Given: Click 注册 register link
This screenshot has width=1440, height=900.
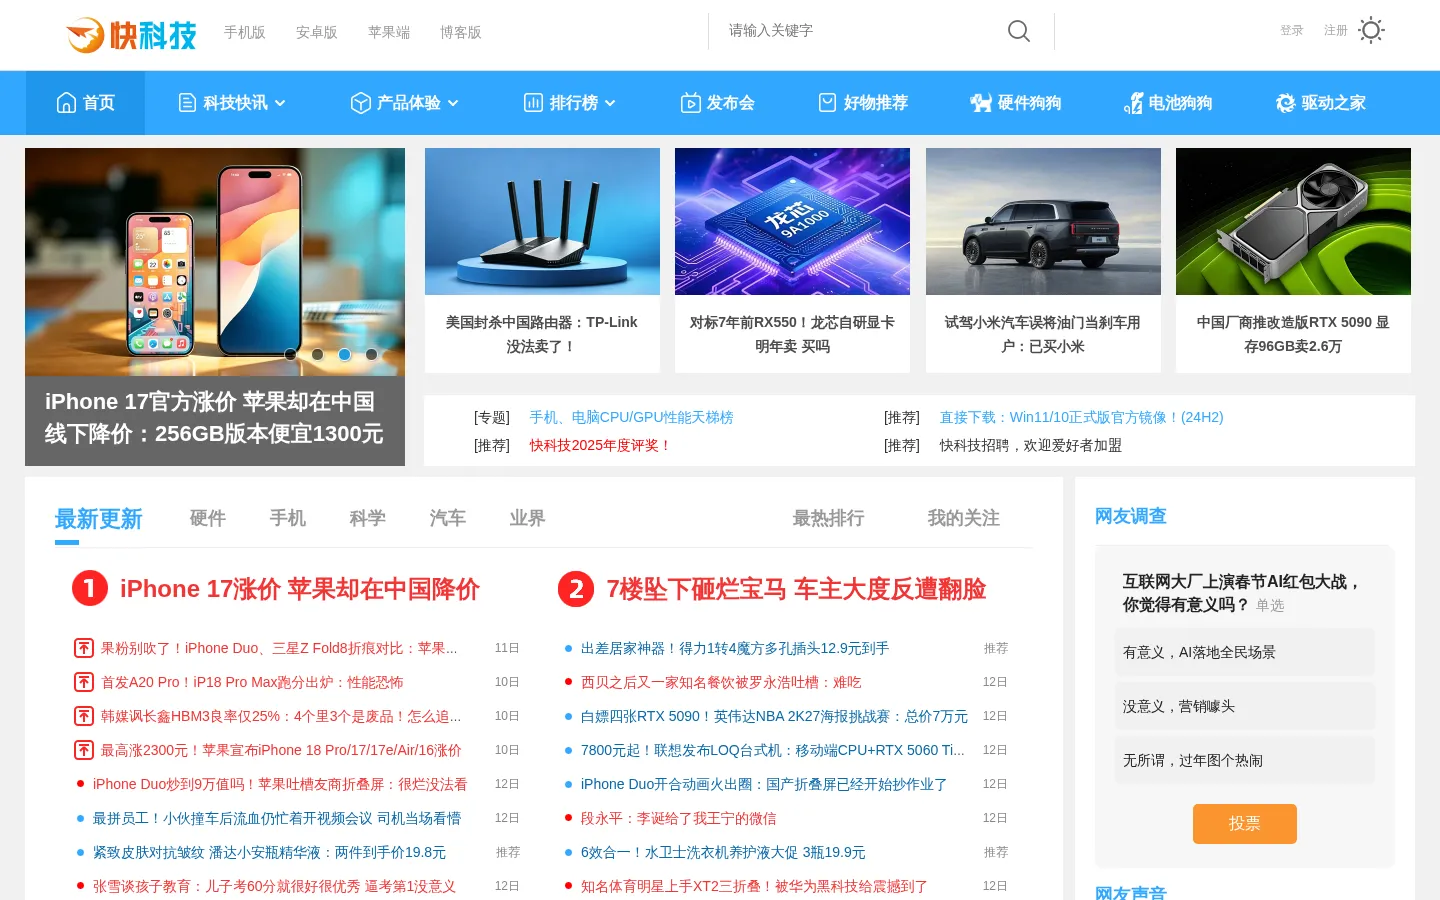Looking at the screenshot, I should tap(1336, 31).
